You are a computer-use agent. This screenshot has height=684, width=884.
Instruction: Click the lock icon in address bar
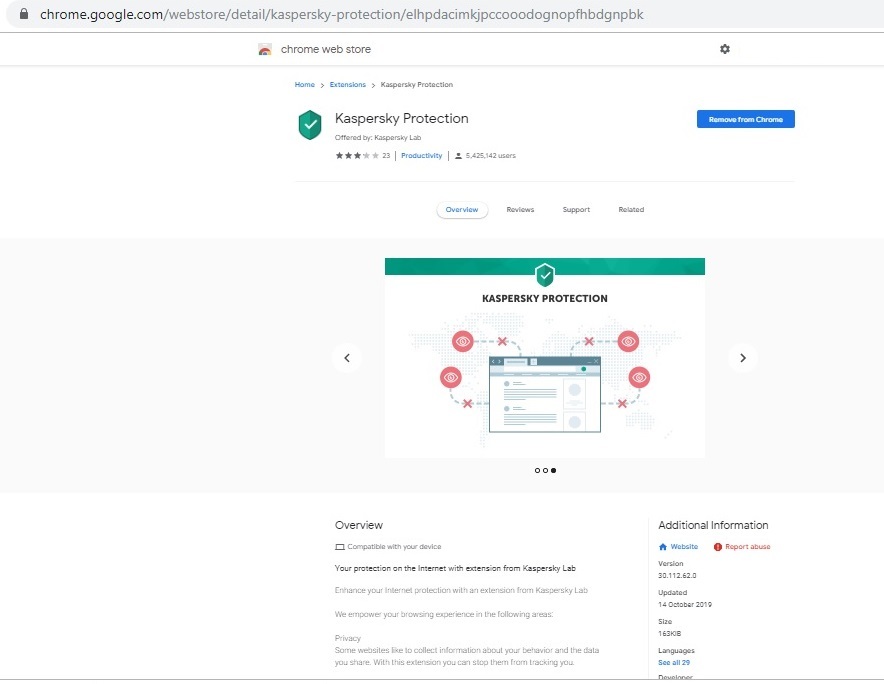(x=24, y=14)
